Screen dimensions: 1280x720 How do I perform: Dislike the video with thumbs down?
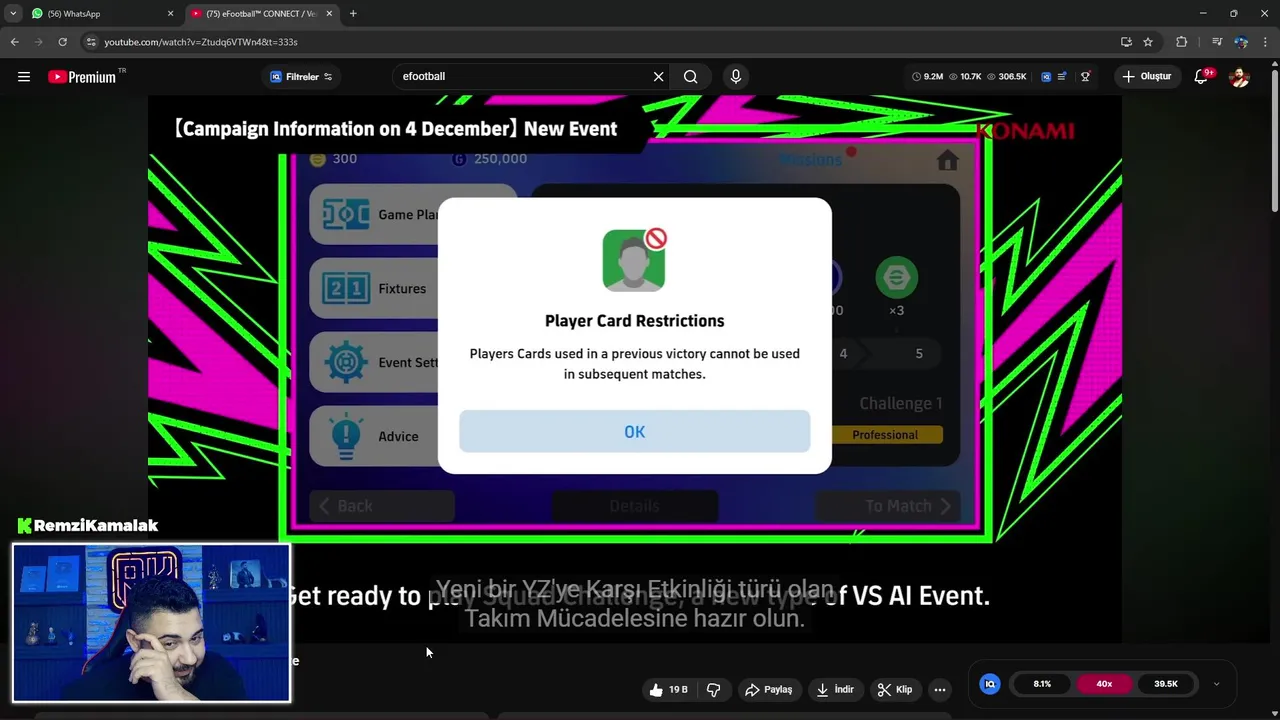tap(714, 689)
